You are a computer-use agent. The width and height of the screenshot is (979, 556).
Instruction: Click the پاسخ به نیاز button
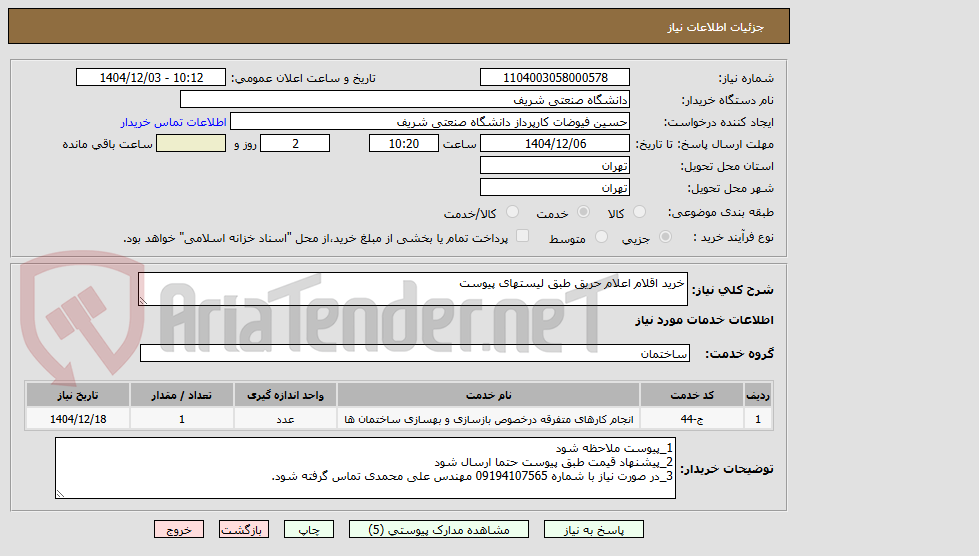(x=593, y=530)
